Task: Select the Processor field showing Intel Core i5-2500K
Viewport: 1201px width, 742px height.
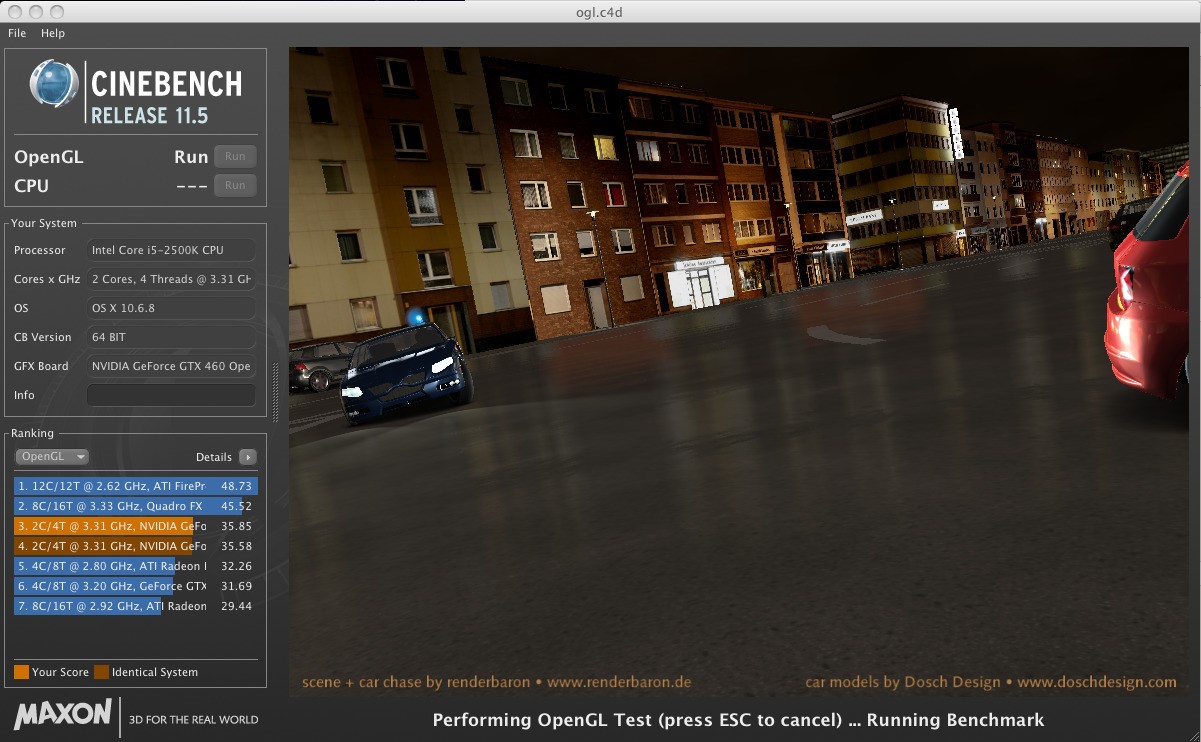Action: click(x=171, y=250)
